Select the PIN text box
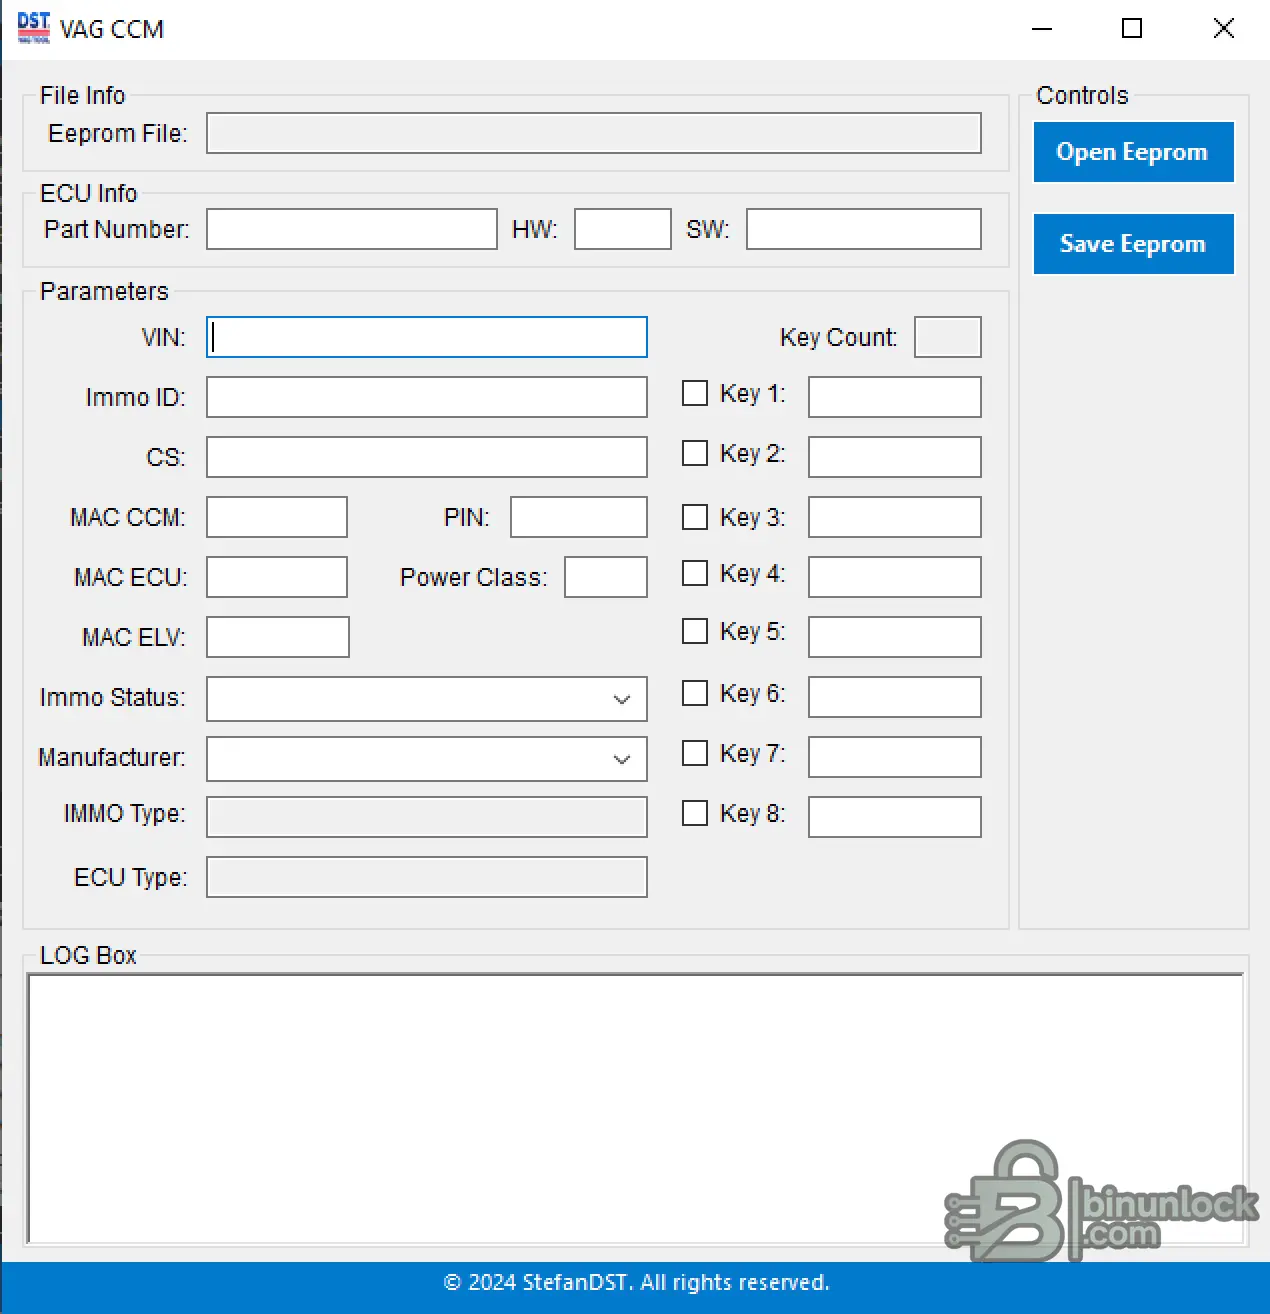This screenshot has width=1270, height=1314. 579,517
